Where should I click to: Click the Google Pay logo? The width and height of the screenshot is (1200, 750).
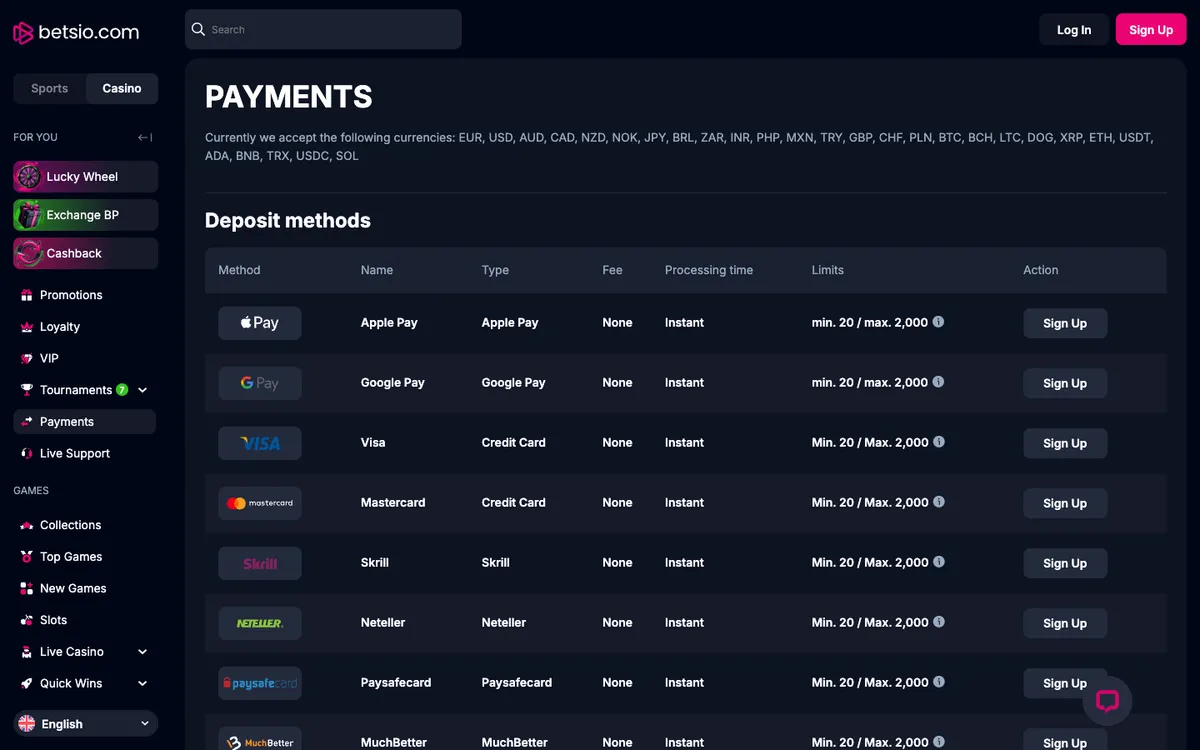(x=260, y=383)
